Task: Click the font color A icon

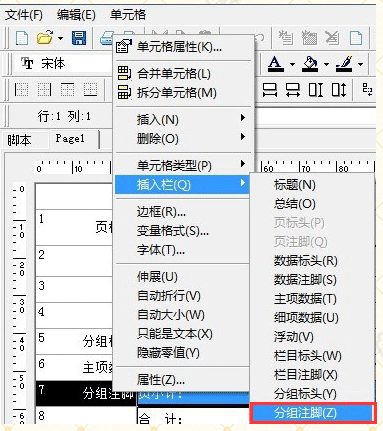Action: [x=276, y=64]
